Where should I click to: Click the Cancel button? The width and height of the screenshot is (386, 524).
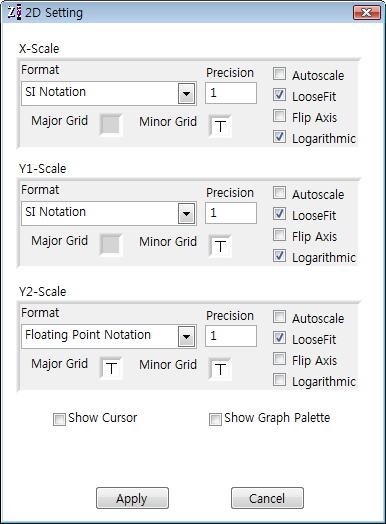(x=267, y=498)
